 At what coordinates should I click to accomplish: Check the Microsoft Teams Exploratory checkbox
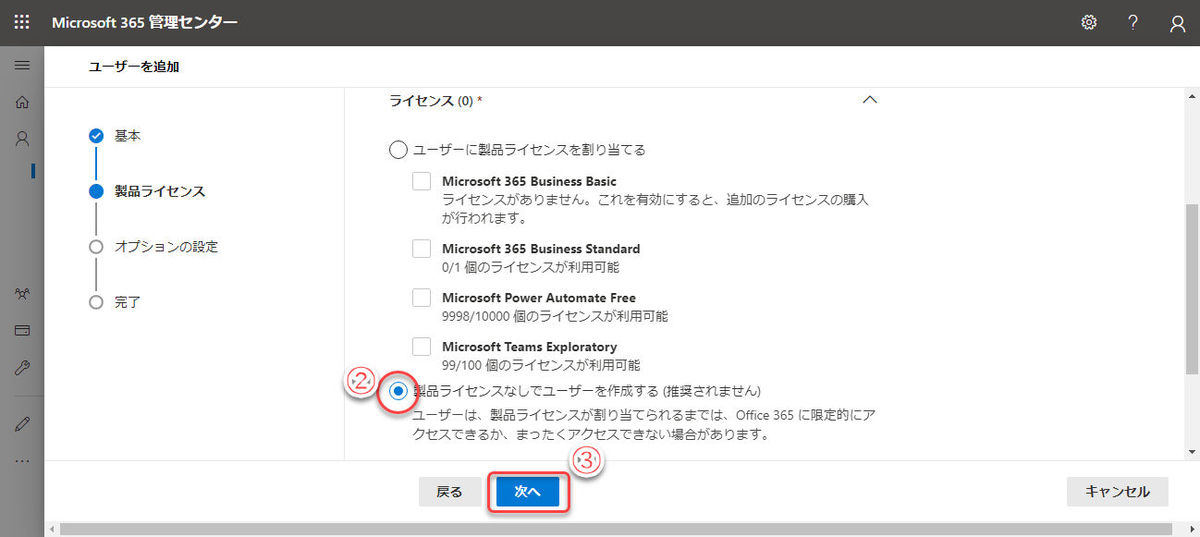(422, 347)
